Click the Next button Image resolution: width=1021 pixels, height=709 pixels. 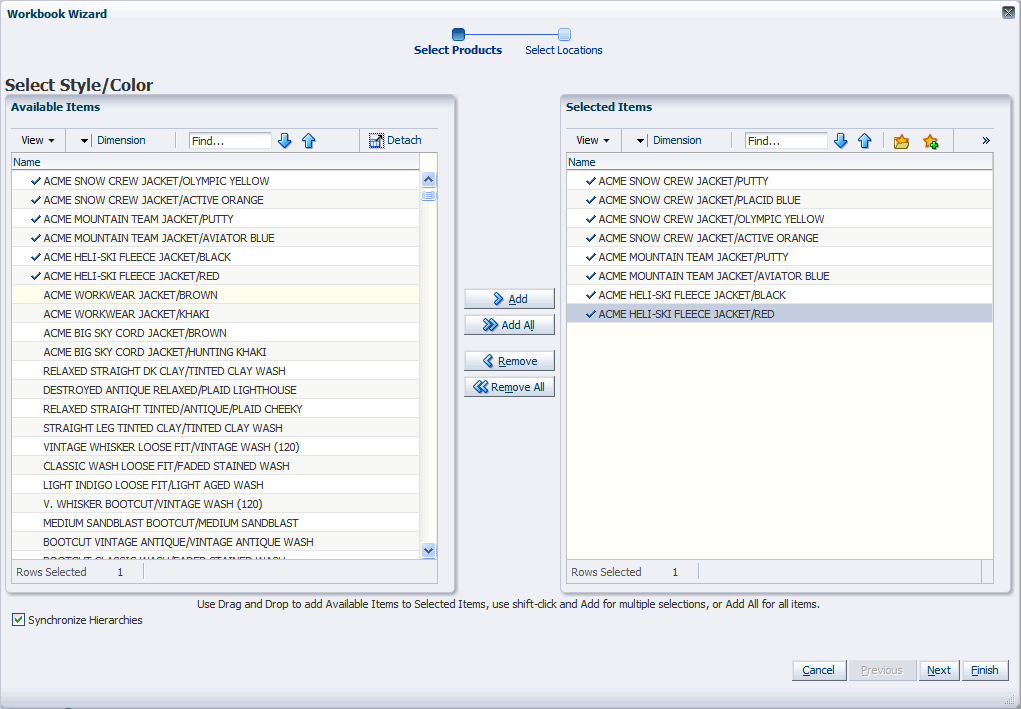[x=939, y=670]
